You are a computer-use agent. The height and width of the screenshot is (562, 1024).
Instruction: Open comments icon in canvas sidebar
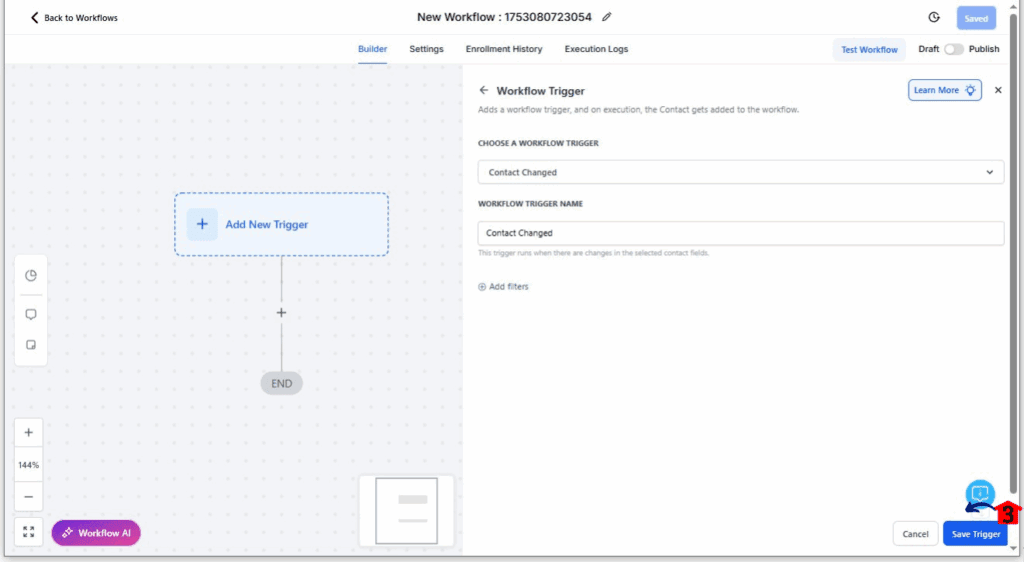tap(31, 315)
